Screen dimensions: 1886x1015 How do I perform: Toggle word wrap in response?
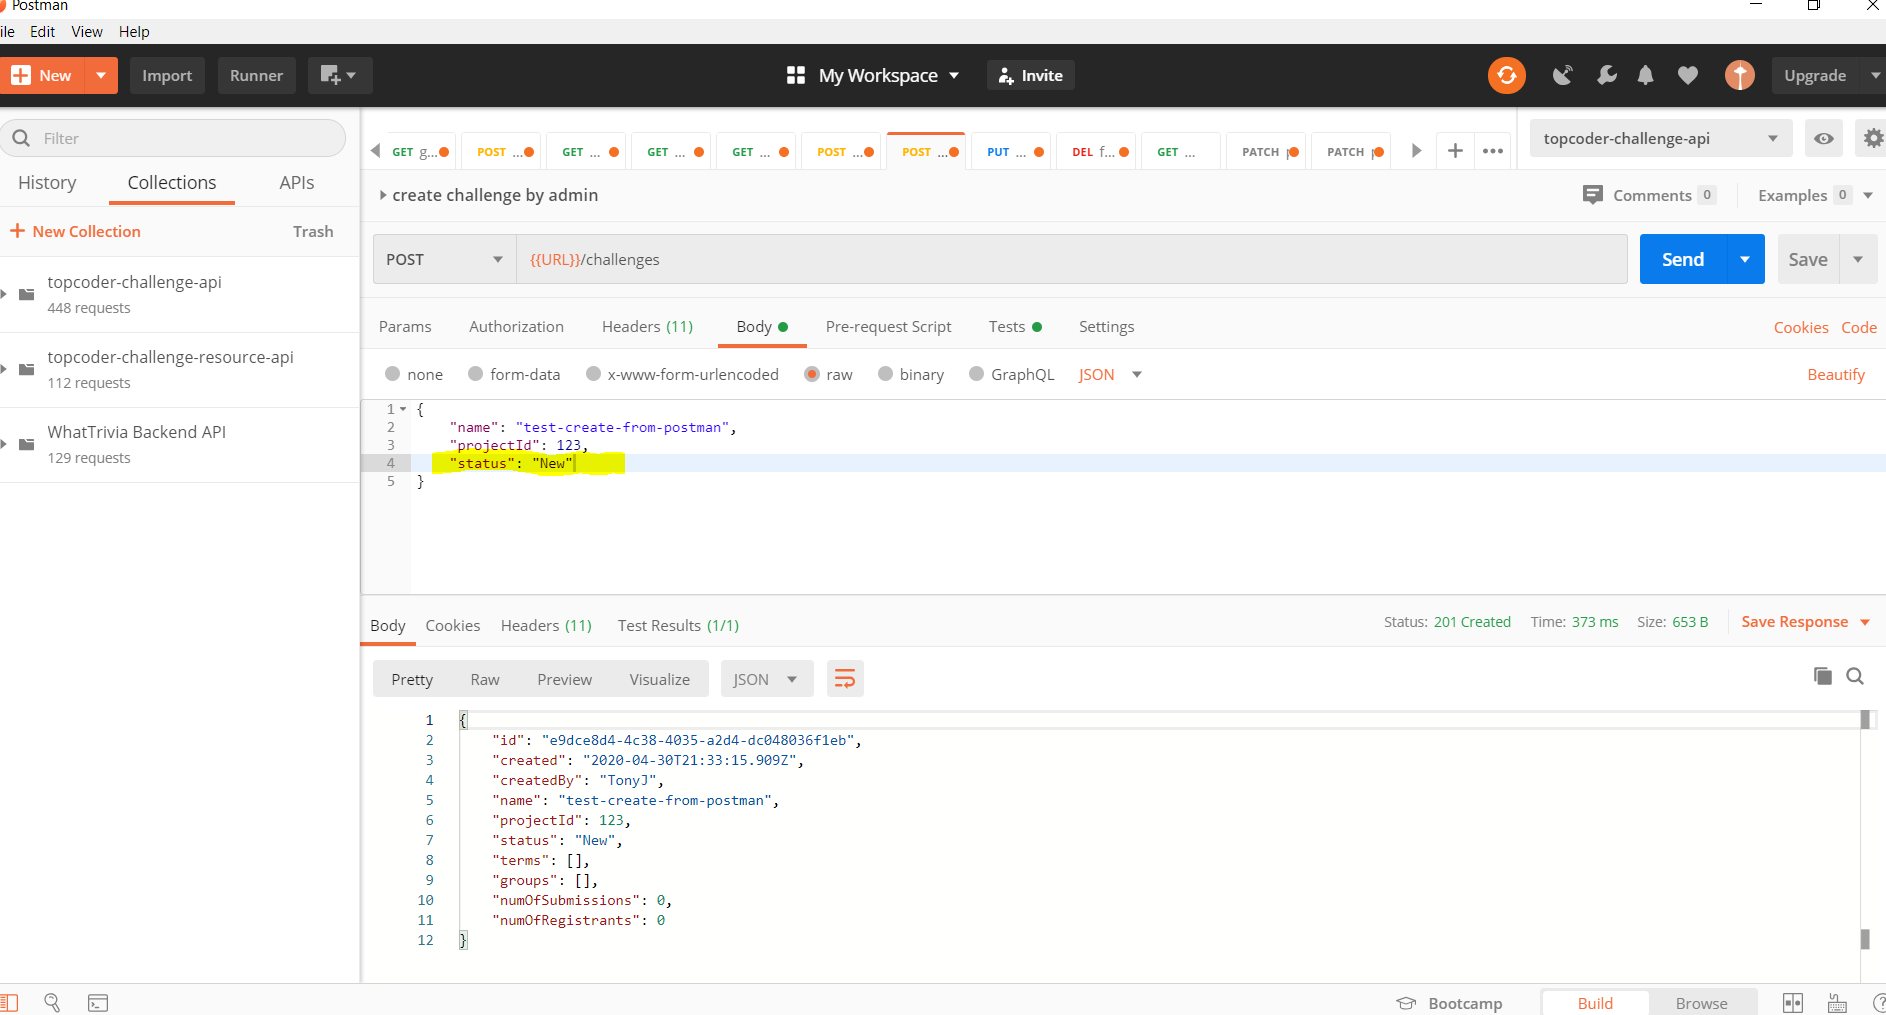[x=845, y=679]
